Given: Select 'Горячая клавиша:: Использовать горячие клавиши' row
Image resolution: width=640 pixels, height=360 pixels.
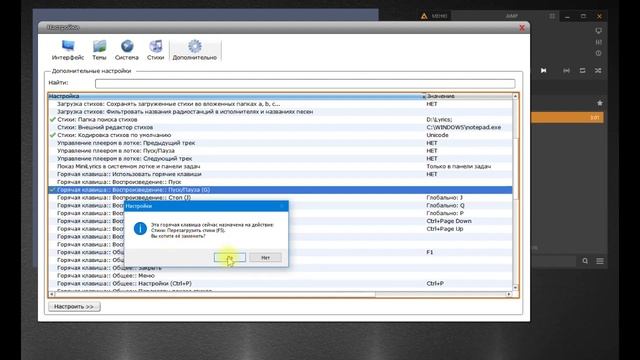Looking at the screenshot, I should pos(280,174).
